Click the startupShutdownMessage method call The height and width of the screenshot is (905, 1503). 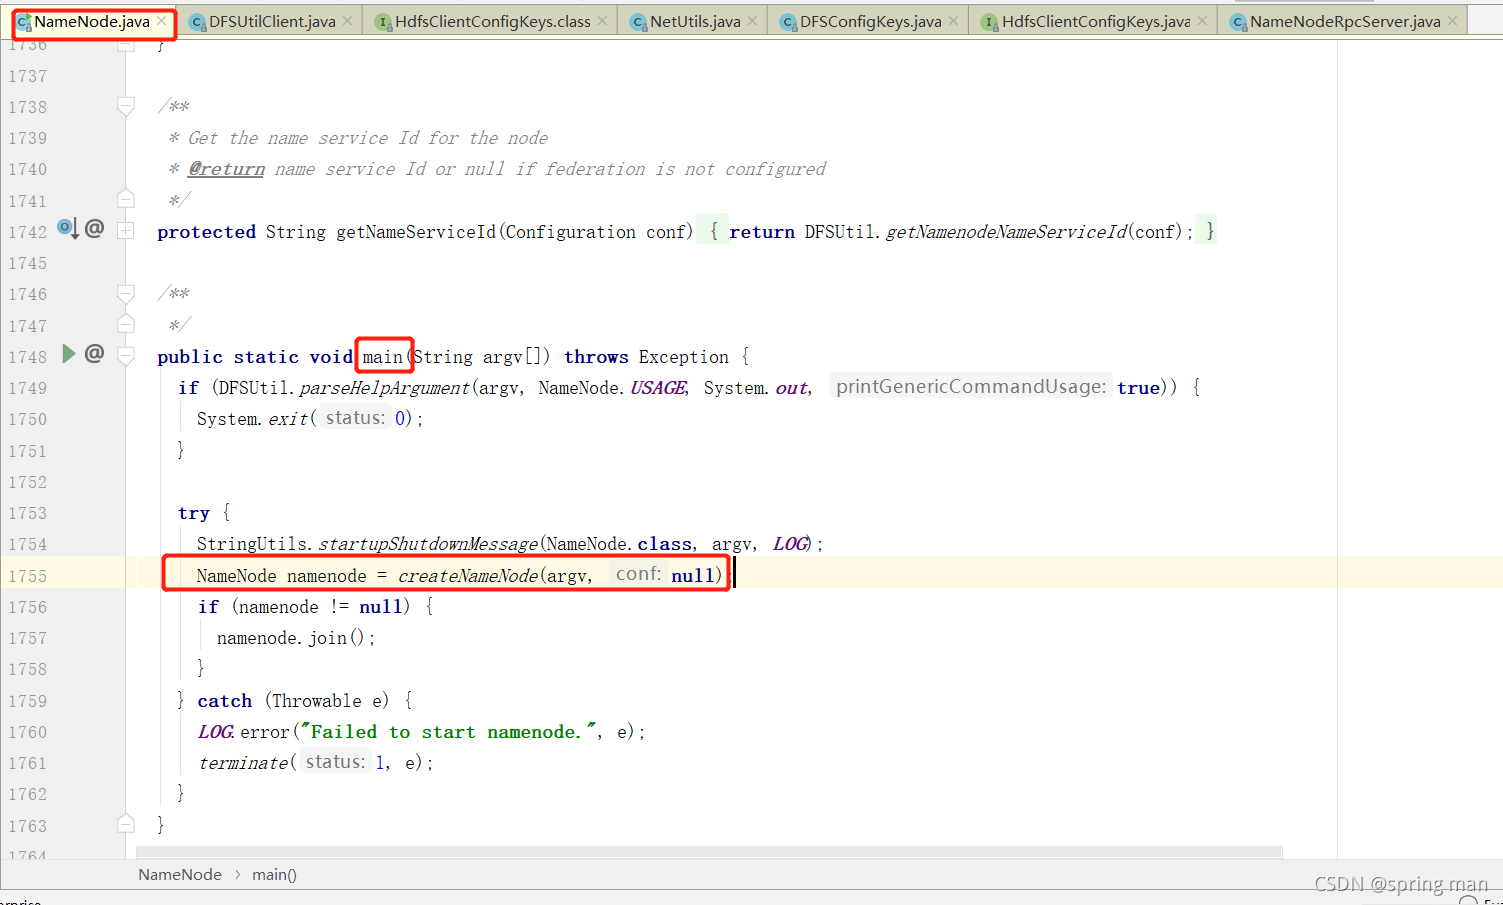[x=428, y=544]
